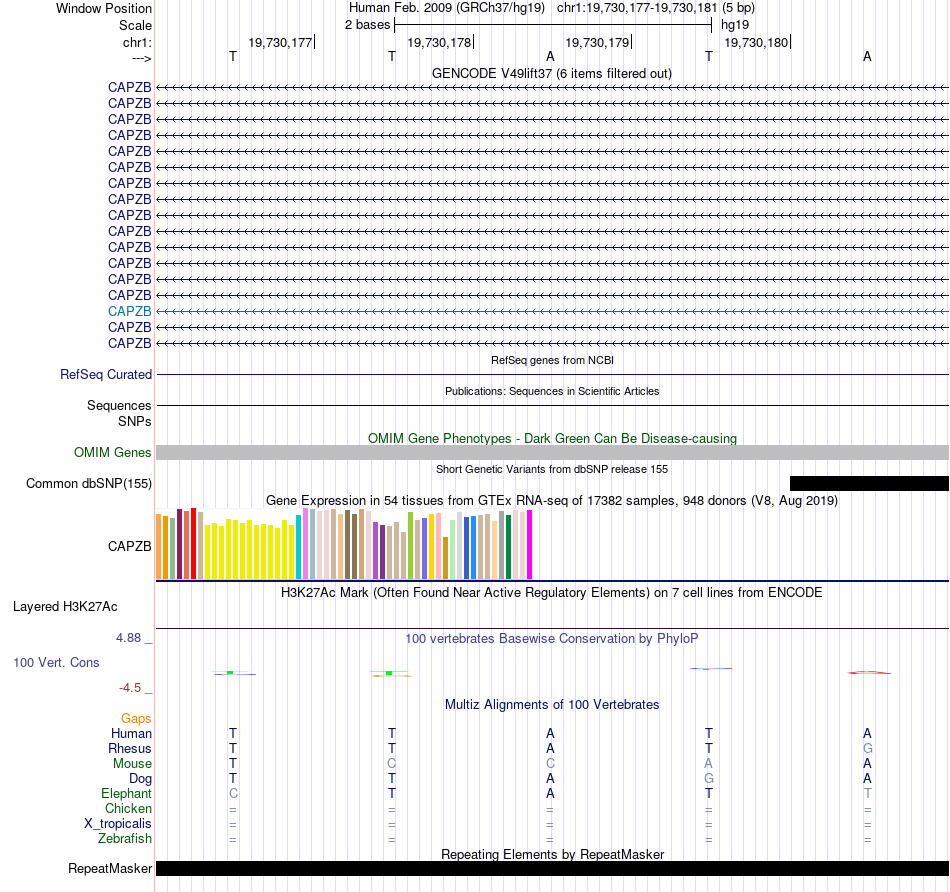Image resolution: width=950 pixels, height=892 pixels.
Task: Click the 'chr1:' ruler label
Action: click(x=137, y=42)
